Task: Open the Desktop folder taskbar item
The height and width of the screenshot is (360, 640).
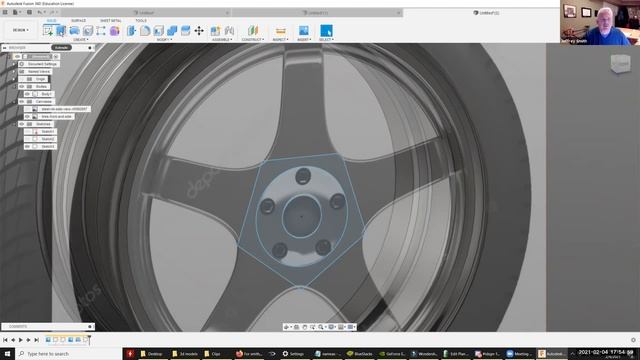Action: pyautogui.click(x=151, y=353)
